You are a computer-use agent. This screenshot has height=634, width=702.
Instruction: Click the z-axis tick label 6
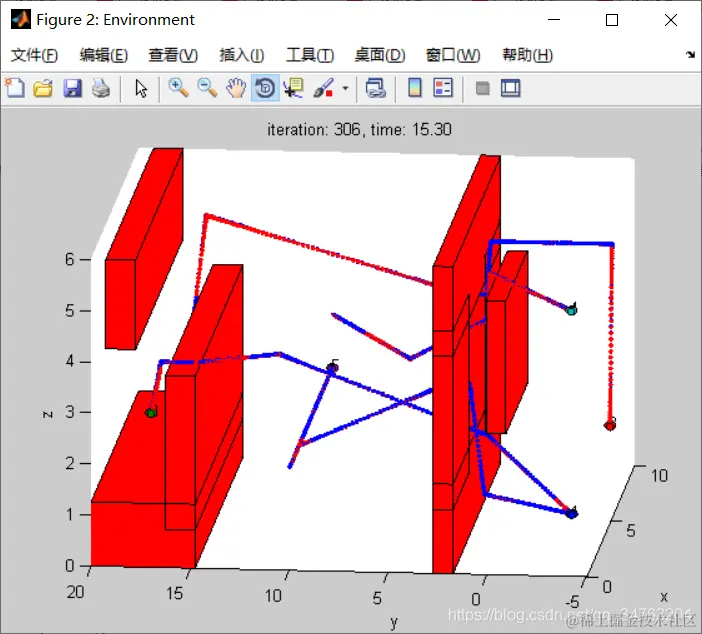[69, 260]
